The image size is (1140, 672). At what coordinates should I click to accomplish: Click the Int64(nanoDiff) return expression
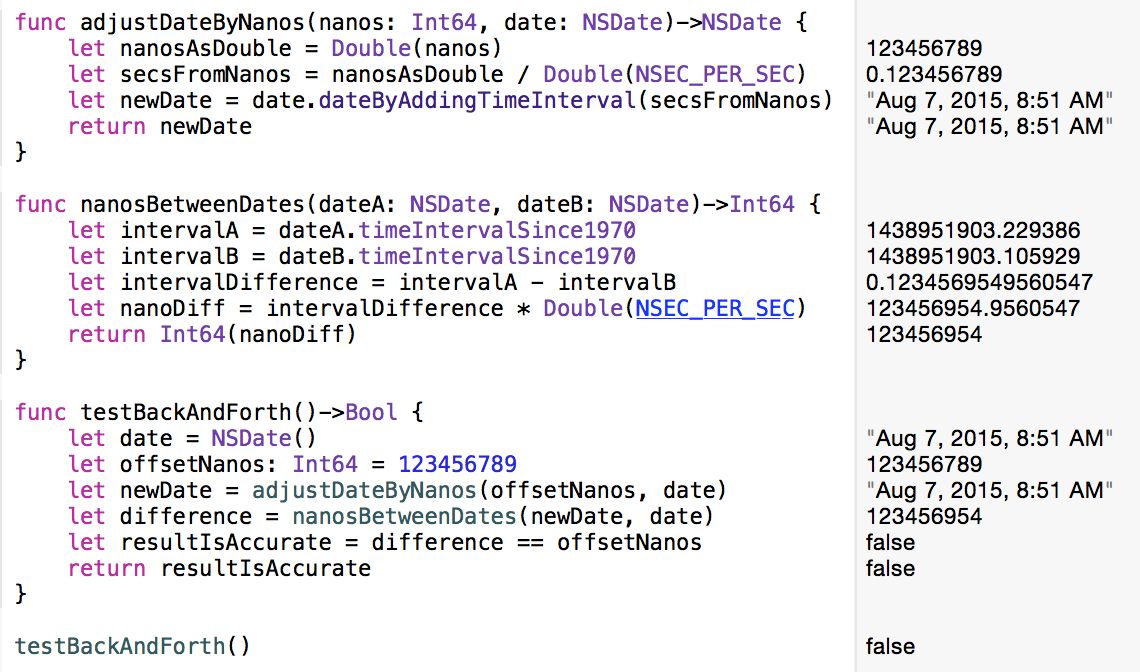258,335
